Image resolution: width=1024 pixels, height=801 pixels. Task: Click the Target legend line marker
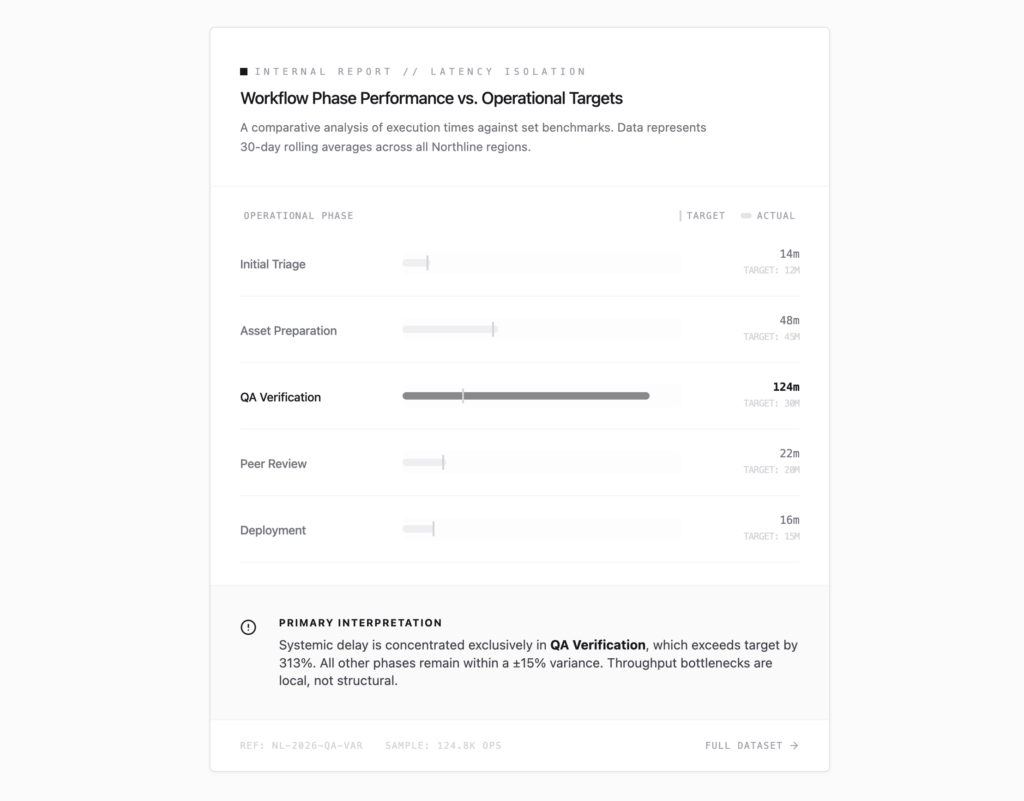pyautogui.click(x=680, y=215)
